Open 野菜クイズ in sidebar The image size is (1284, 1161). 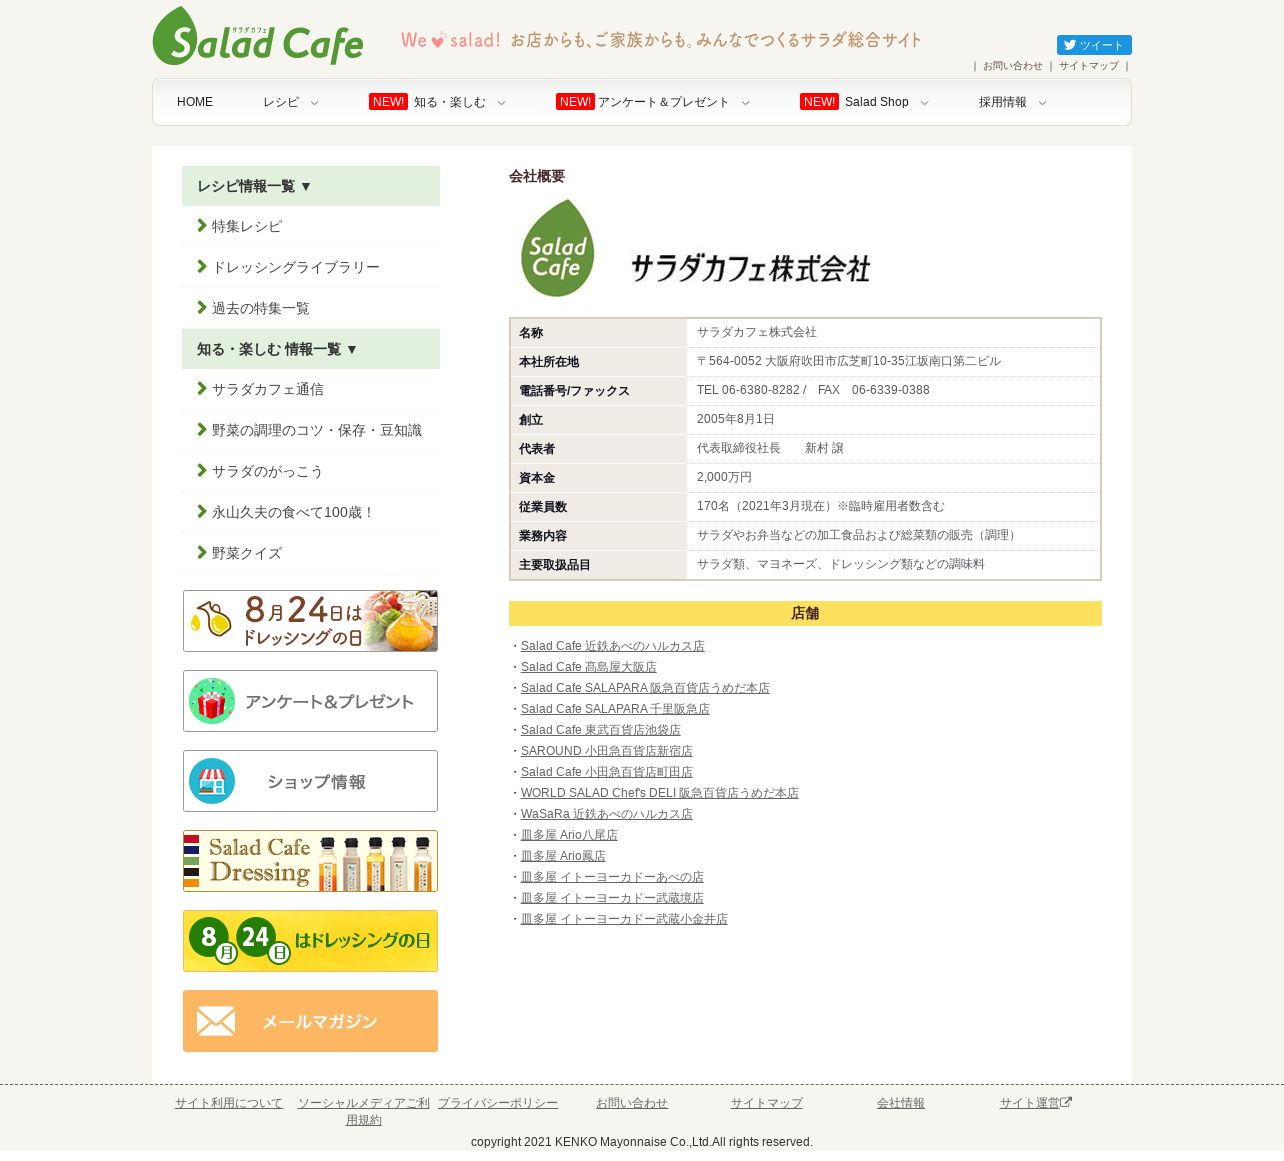coord(247,554)
